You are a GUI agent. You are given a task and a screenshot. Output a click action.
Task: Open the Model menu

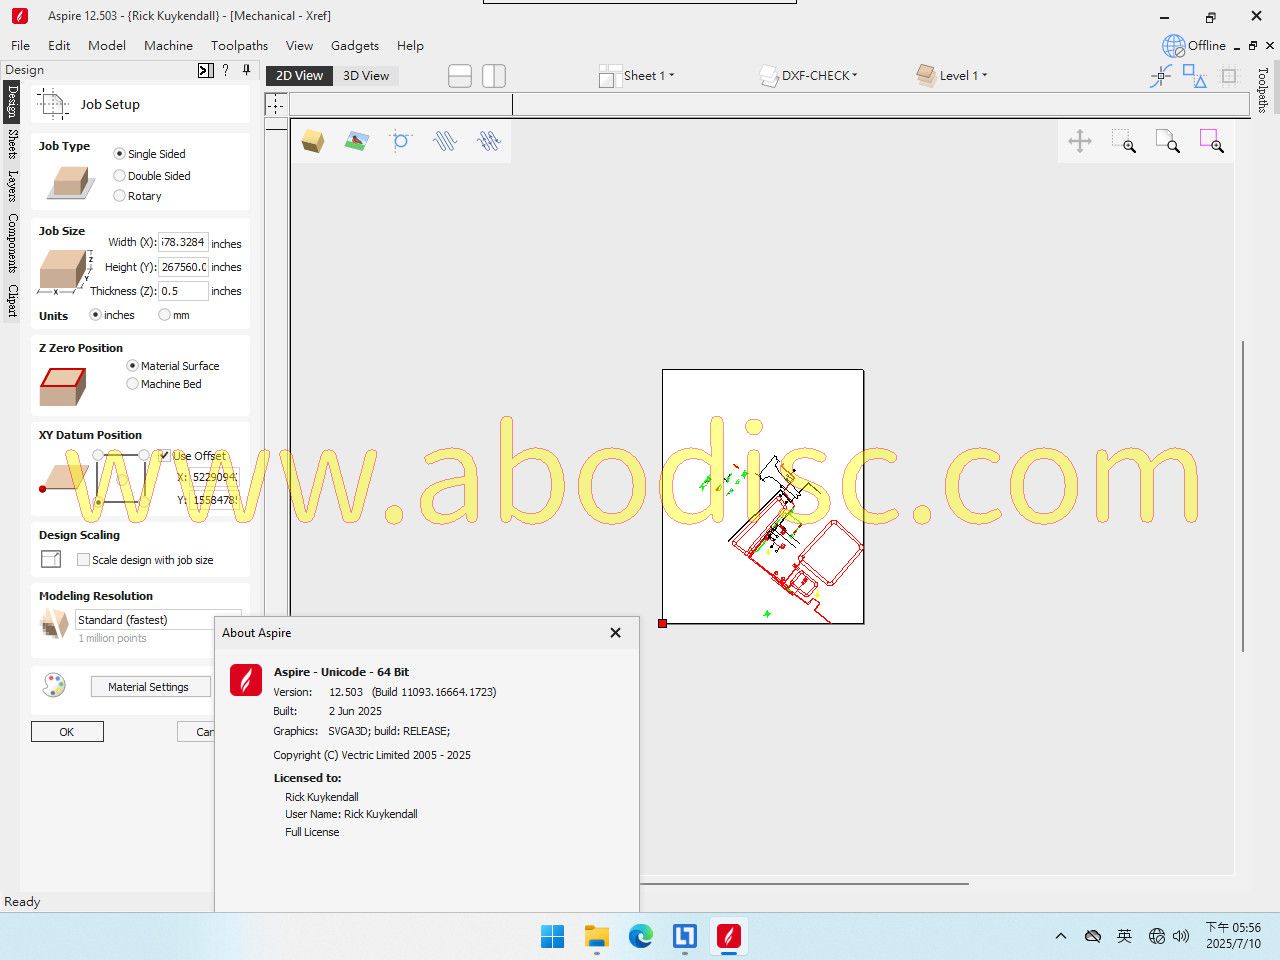coord(107,46)
